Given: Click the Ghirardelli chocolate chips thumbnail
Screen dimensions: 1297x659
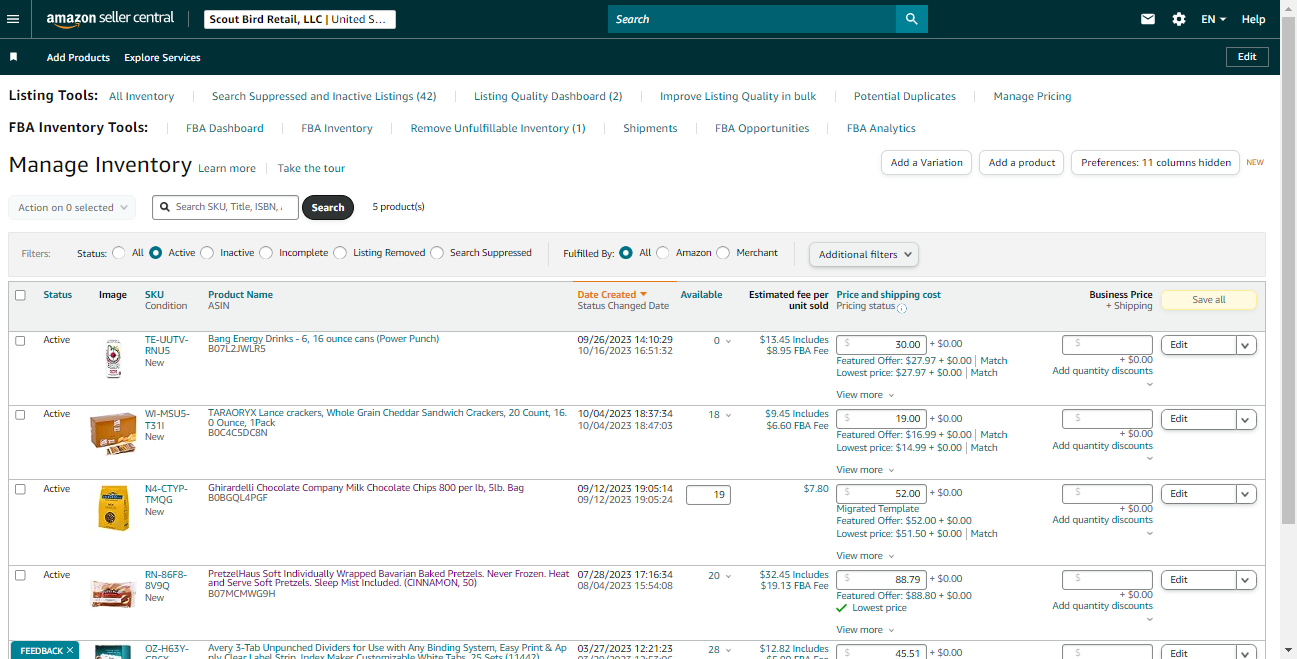Looking at the screenshot, I should [x=113, y=508].
